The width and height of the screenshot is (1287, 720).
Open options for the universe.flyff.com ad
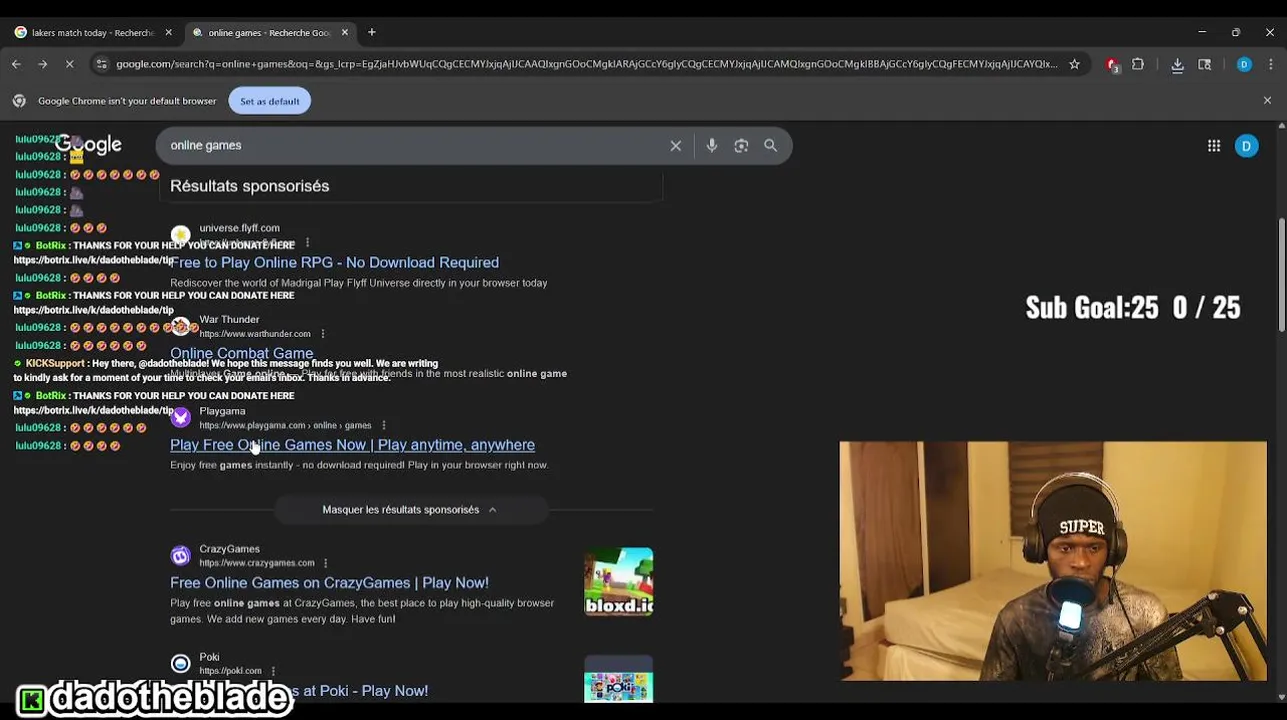click(307, 243)
